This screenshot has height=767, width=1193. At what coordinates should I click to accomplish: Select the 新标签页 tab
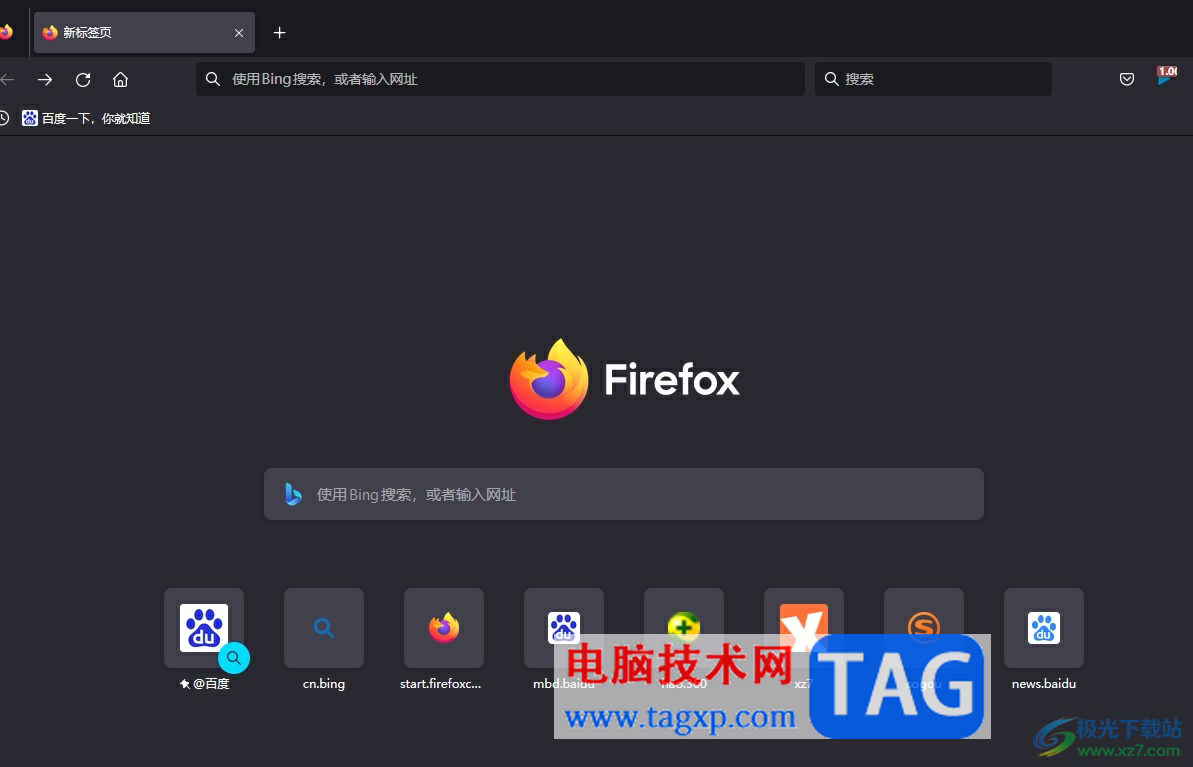[x=145, y=33]
